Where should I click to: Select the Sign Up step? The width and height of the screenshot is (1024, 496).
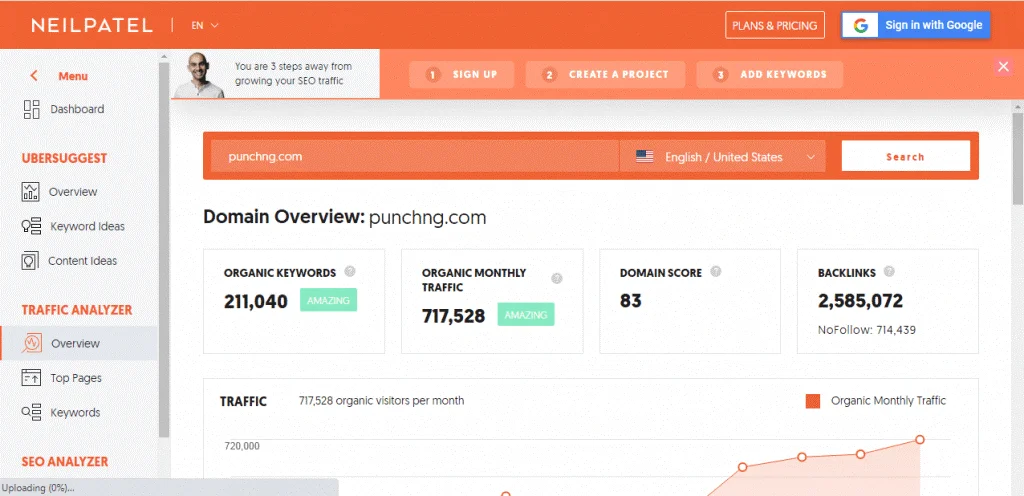click(x=461, y=75)
